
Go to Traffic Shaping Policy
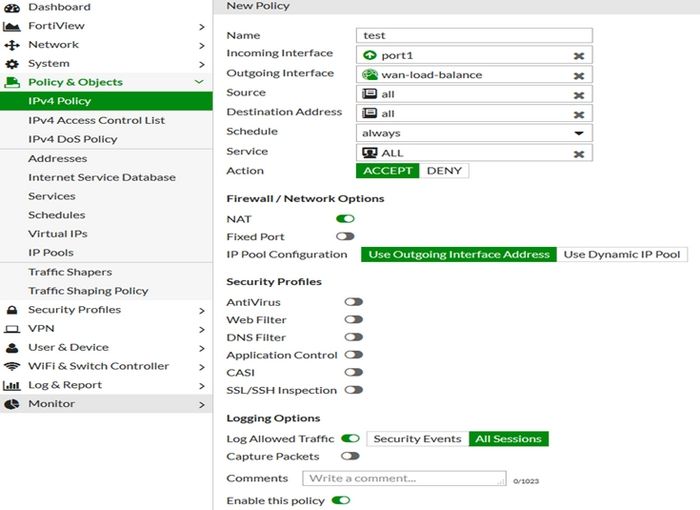(88, 291)
